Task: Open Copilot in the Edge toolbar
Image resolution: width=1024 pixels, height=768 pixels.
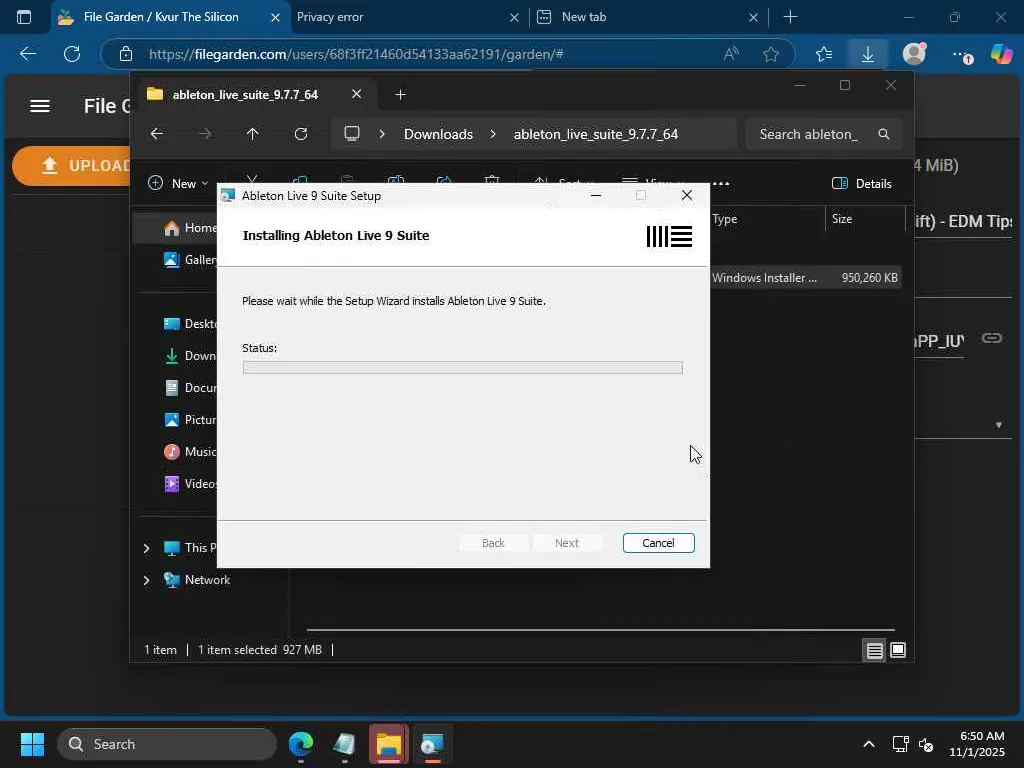Action: [x=1002, y=54]
